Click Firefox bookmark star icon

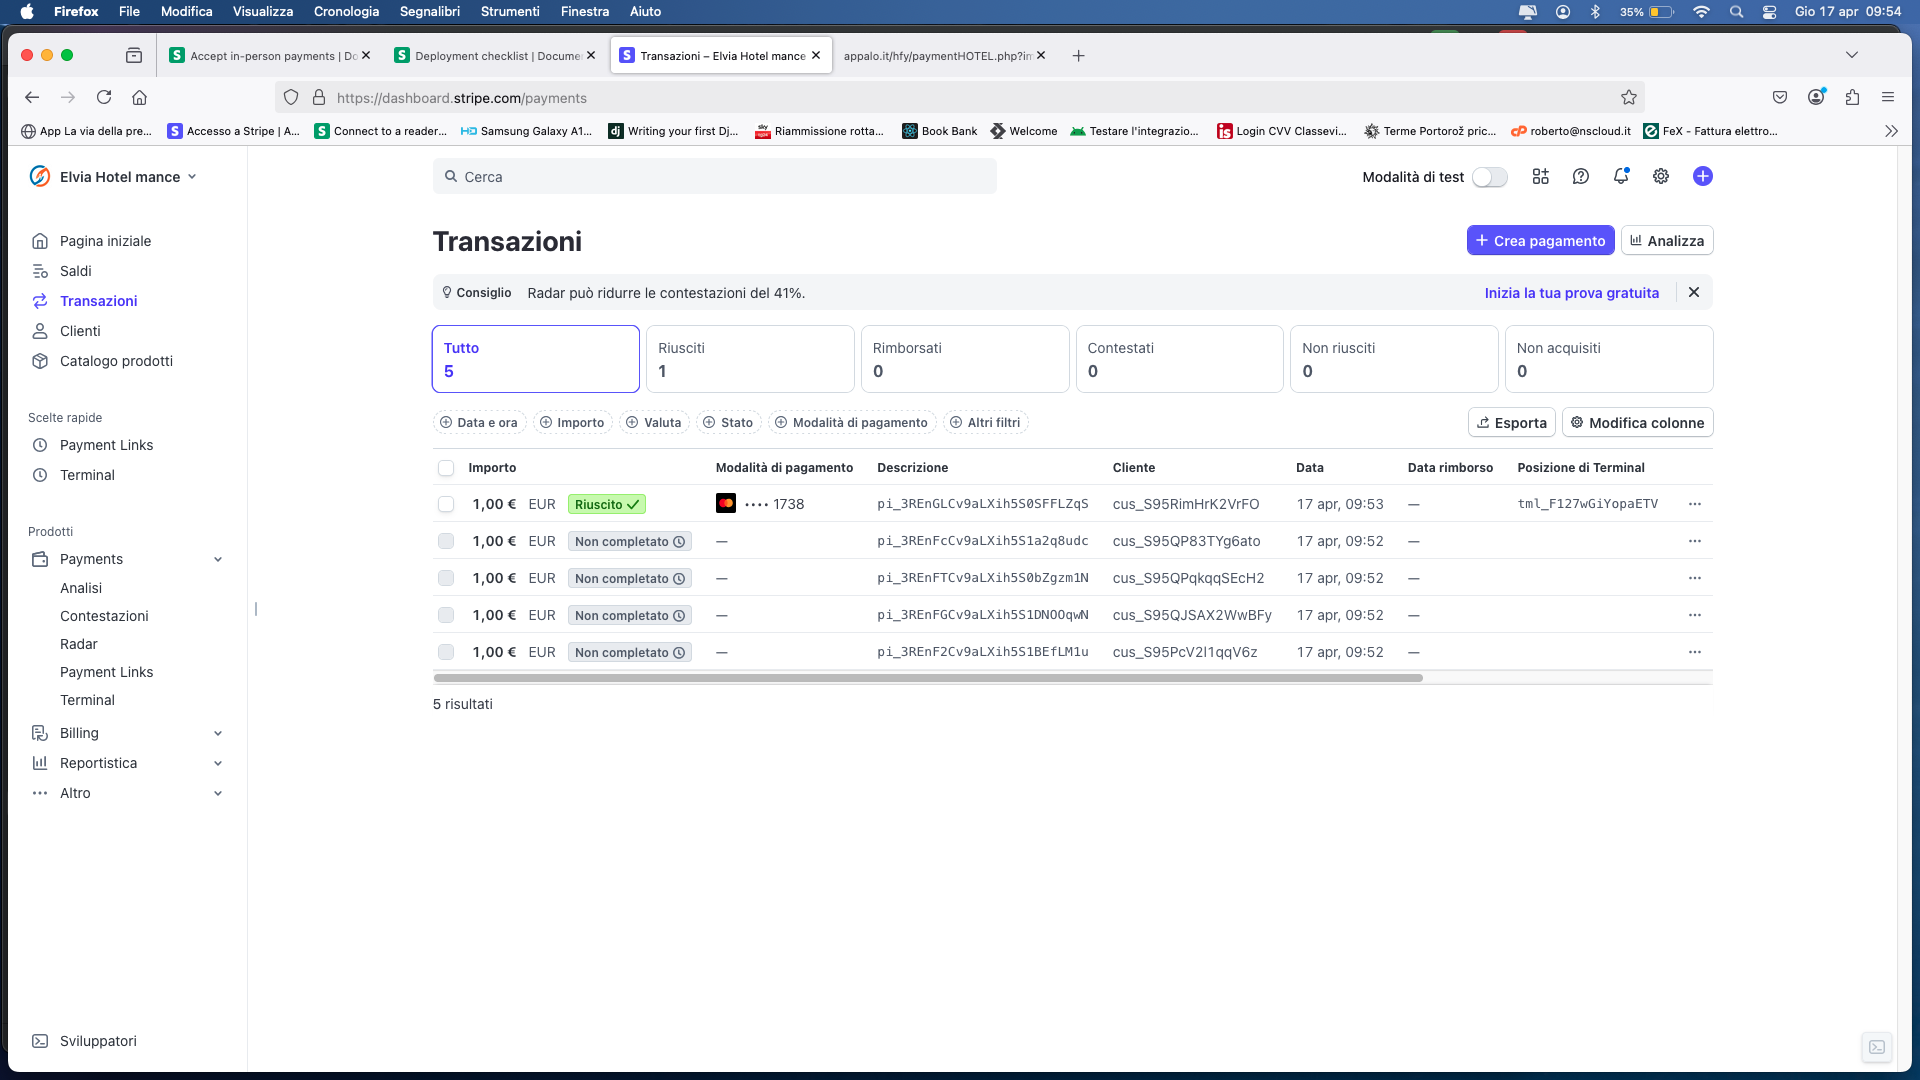1628,97
